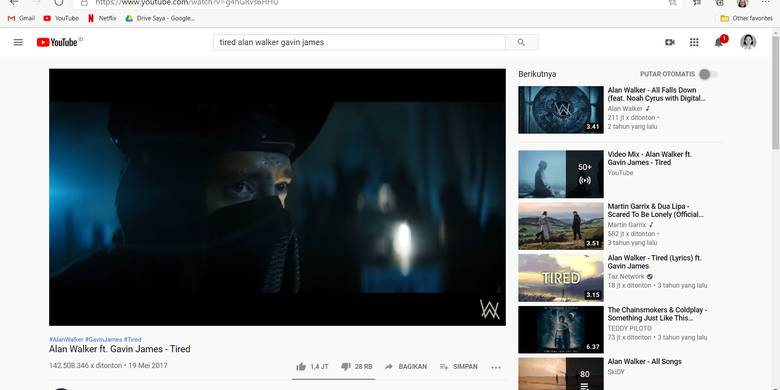Click the BAGIKAN share label

(x=412, y=367)
